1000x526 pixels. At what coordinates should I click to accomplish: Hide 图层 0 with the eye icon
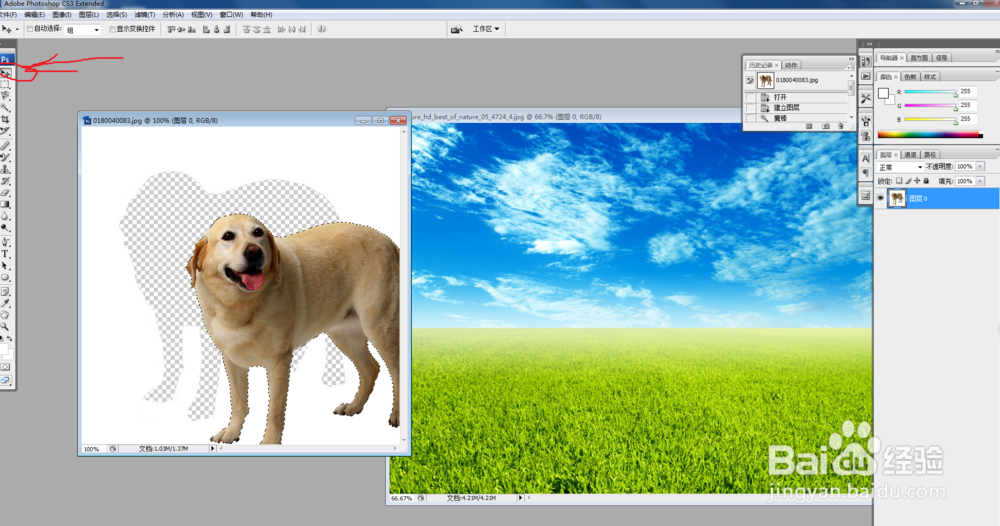tap(881, 199)
